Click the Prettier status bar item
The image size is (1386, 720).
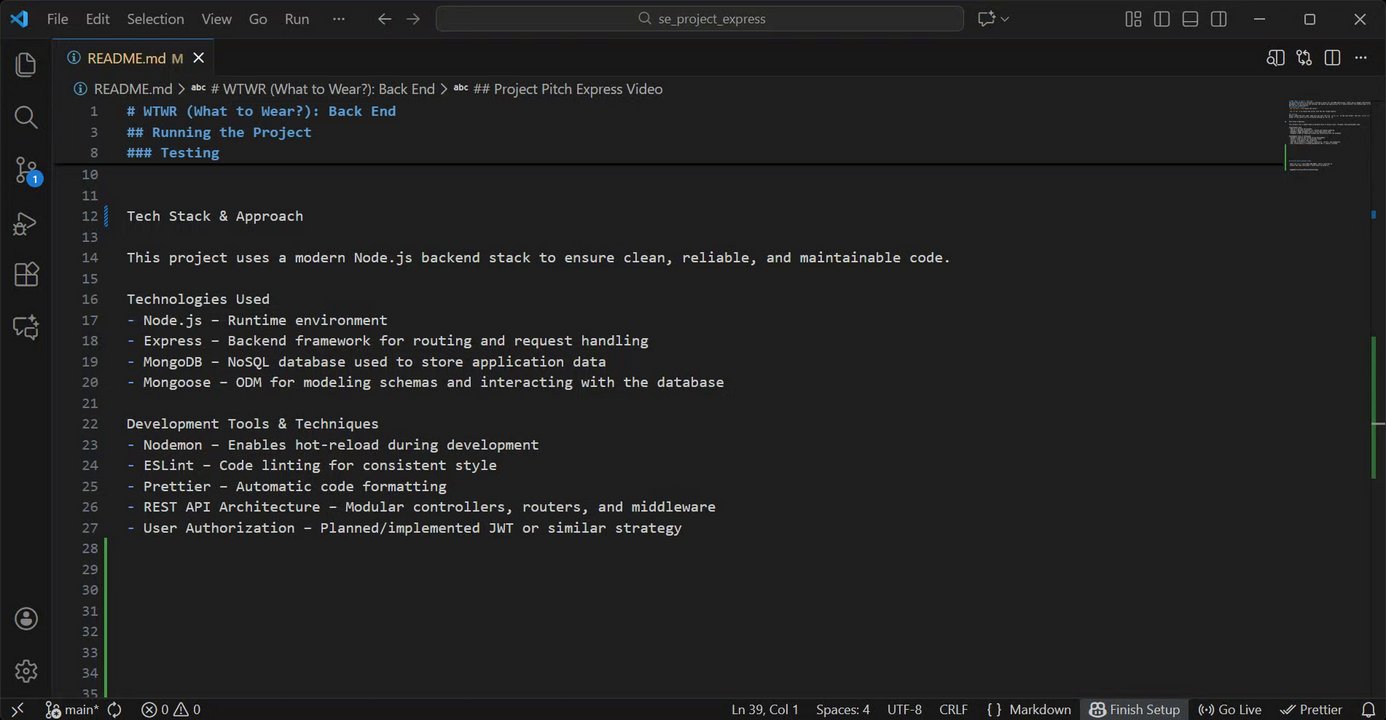(1312, 709)
